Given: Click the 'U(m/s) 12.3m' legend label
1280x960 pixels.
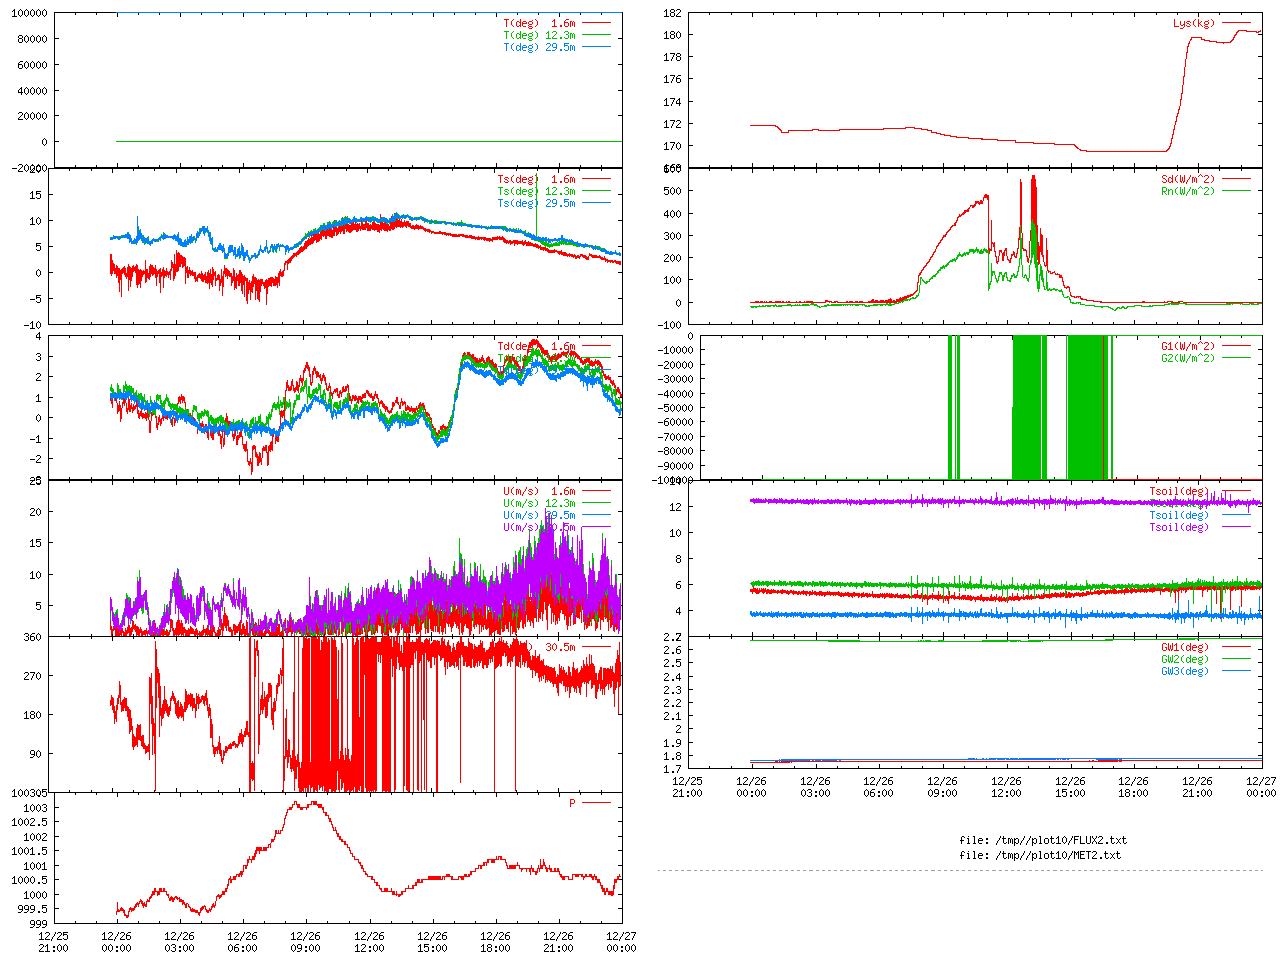Looking at the screenshot, I should 539,504.
